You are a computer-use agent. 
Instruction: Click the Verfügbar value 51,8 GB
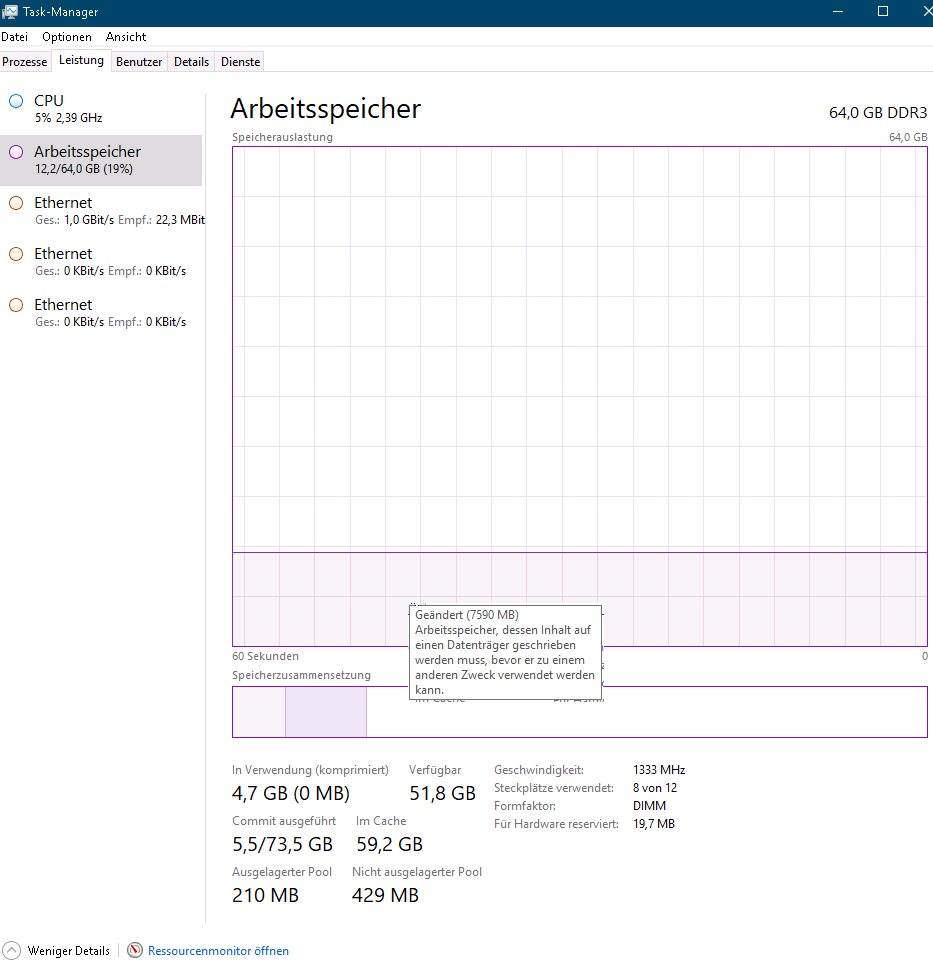click(442, 793)
